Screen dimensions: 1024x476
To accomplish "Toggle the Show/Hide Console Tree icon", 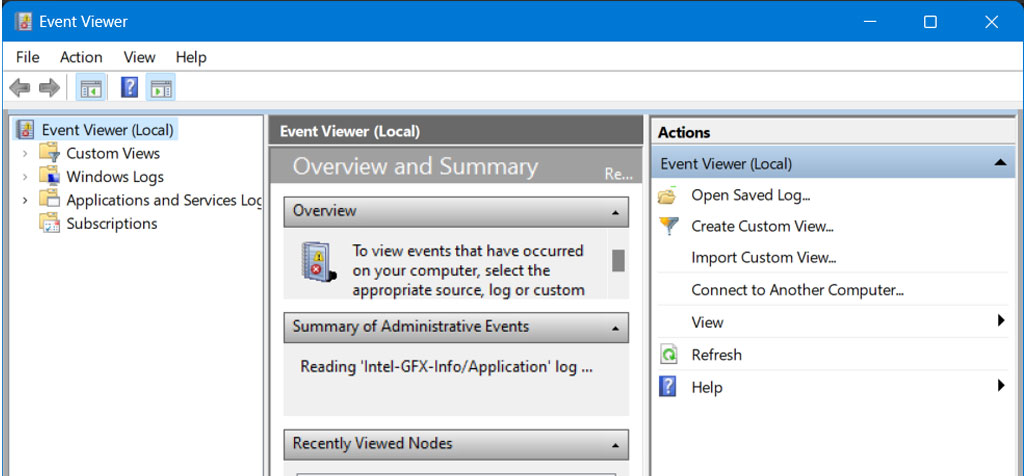I will click(91, 87).
